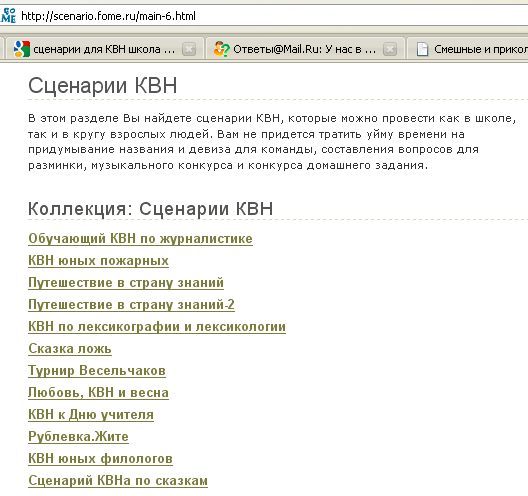Click the Mail.Ru answers tab icon
The image size is (528, 496).
pos(221,49)
